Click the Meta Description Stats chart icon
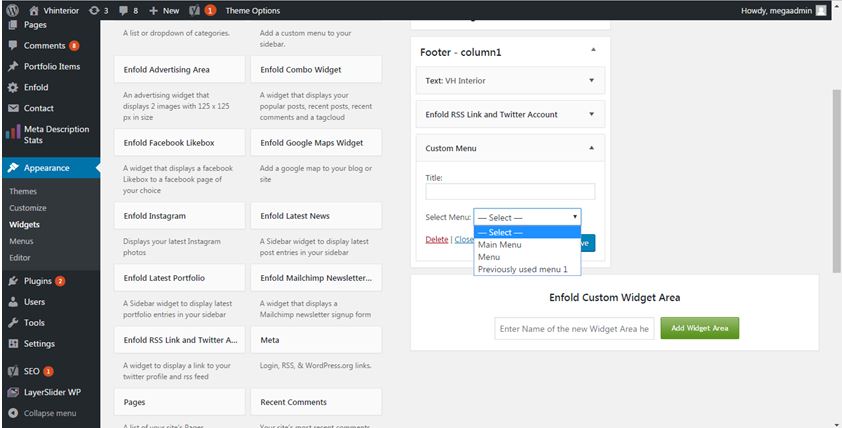842x428 pixels. (x=13, y=132)
